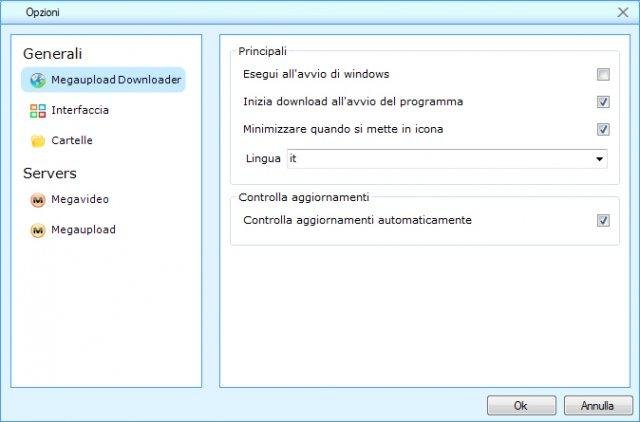
Task: Open the Interfaccia settings label
Action: click(80, 110)
